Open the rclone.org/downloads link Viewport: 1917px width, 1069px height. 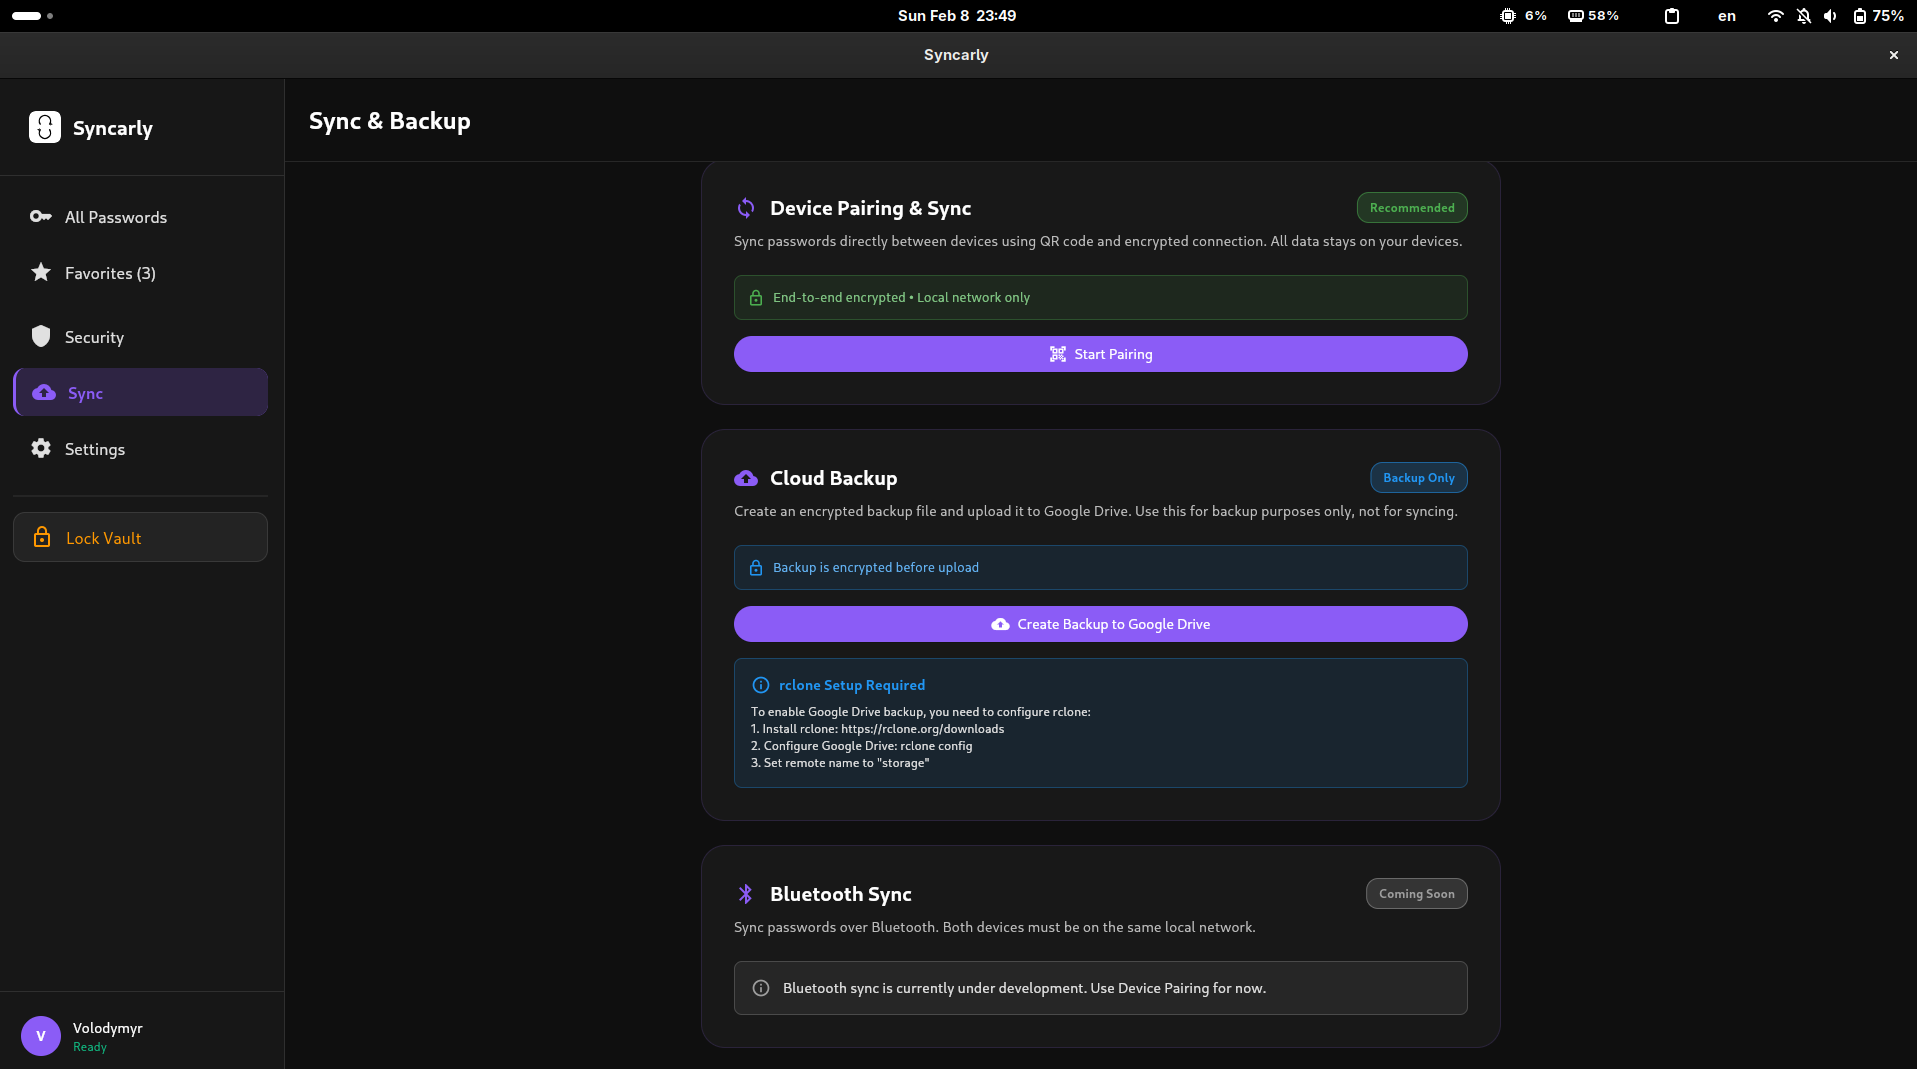coord(920,729)
